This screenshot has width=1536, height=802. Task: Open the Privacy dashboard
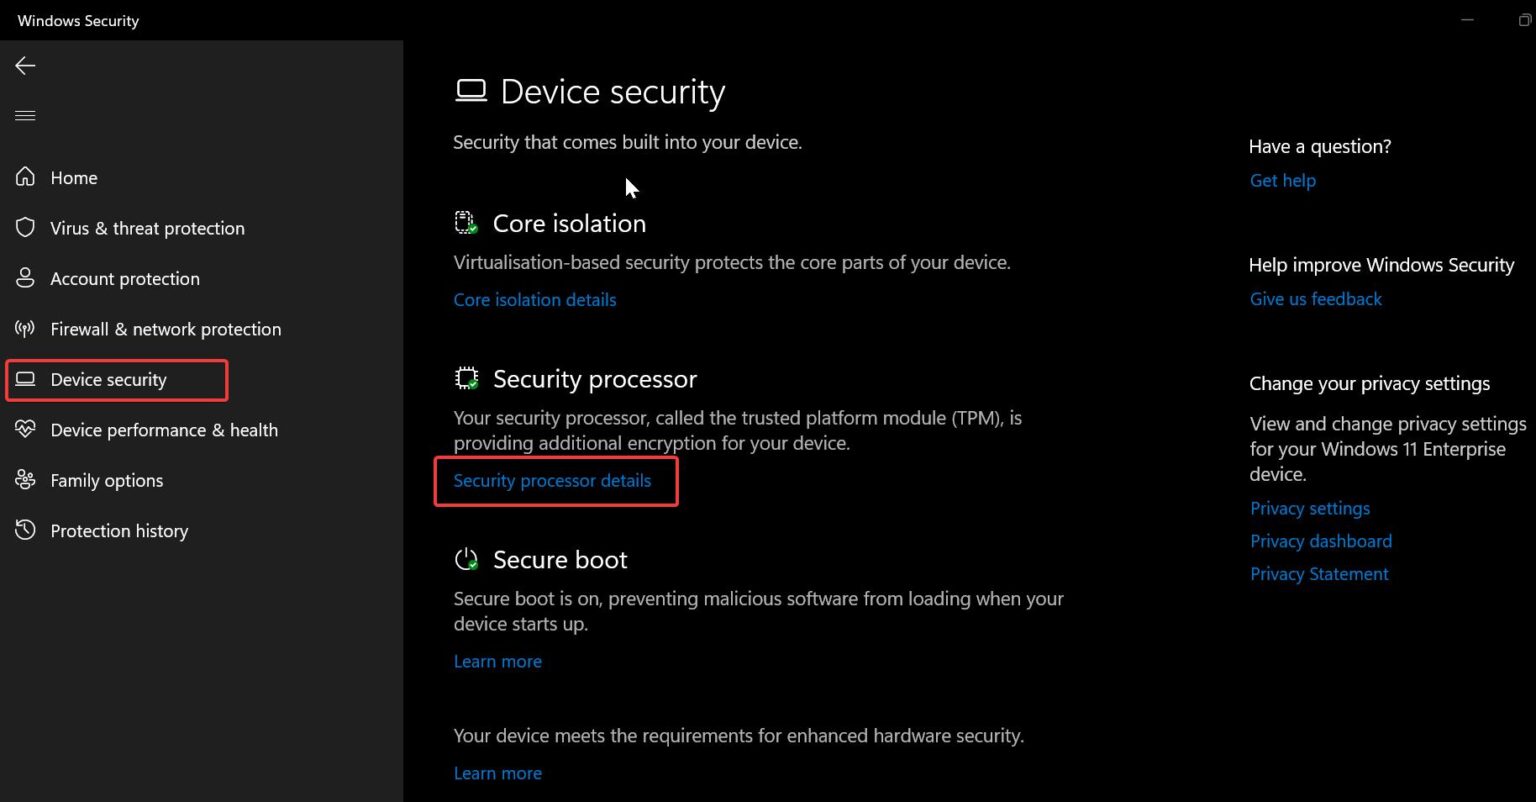tap(1320, 540)
